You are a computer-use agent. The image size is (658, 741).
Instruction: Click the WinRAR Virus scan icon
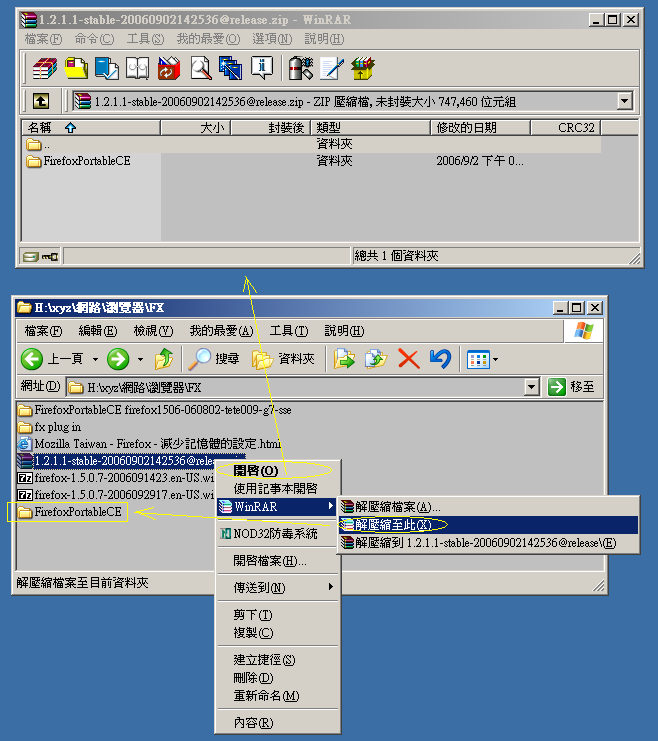pos(300,68)
